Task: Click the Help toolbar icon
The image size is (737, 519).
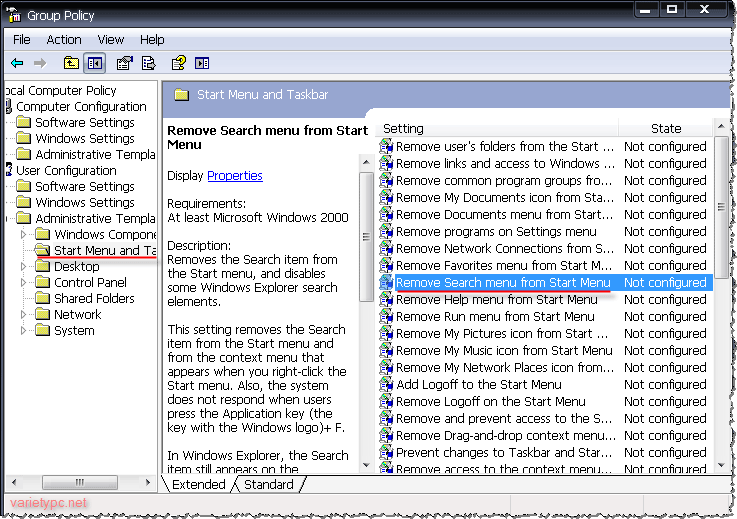Action: point(179,63)
